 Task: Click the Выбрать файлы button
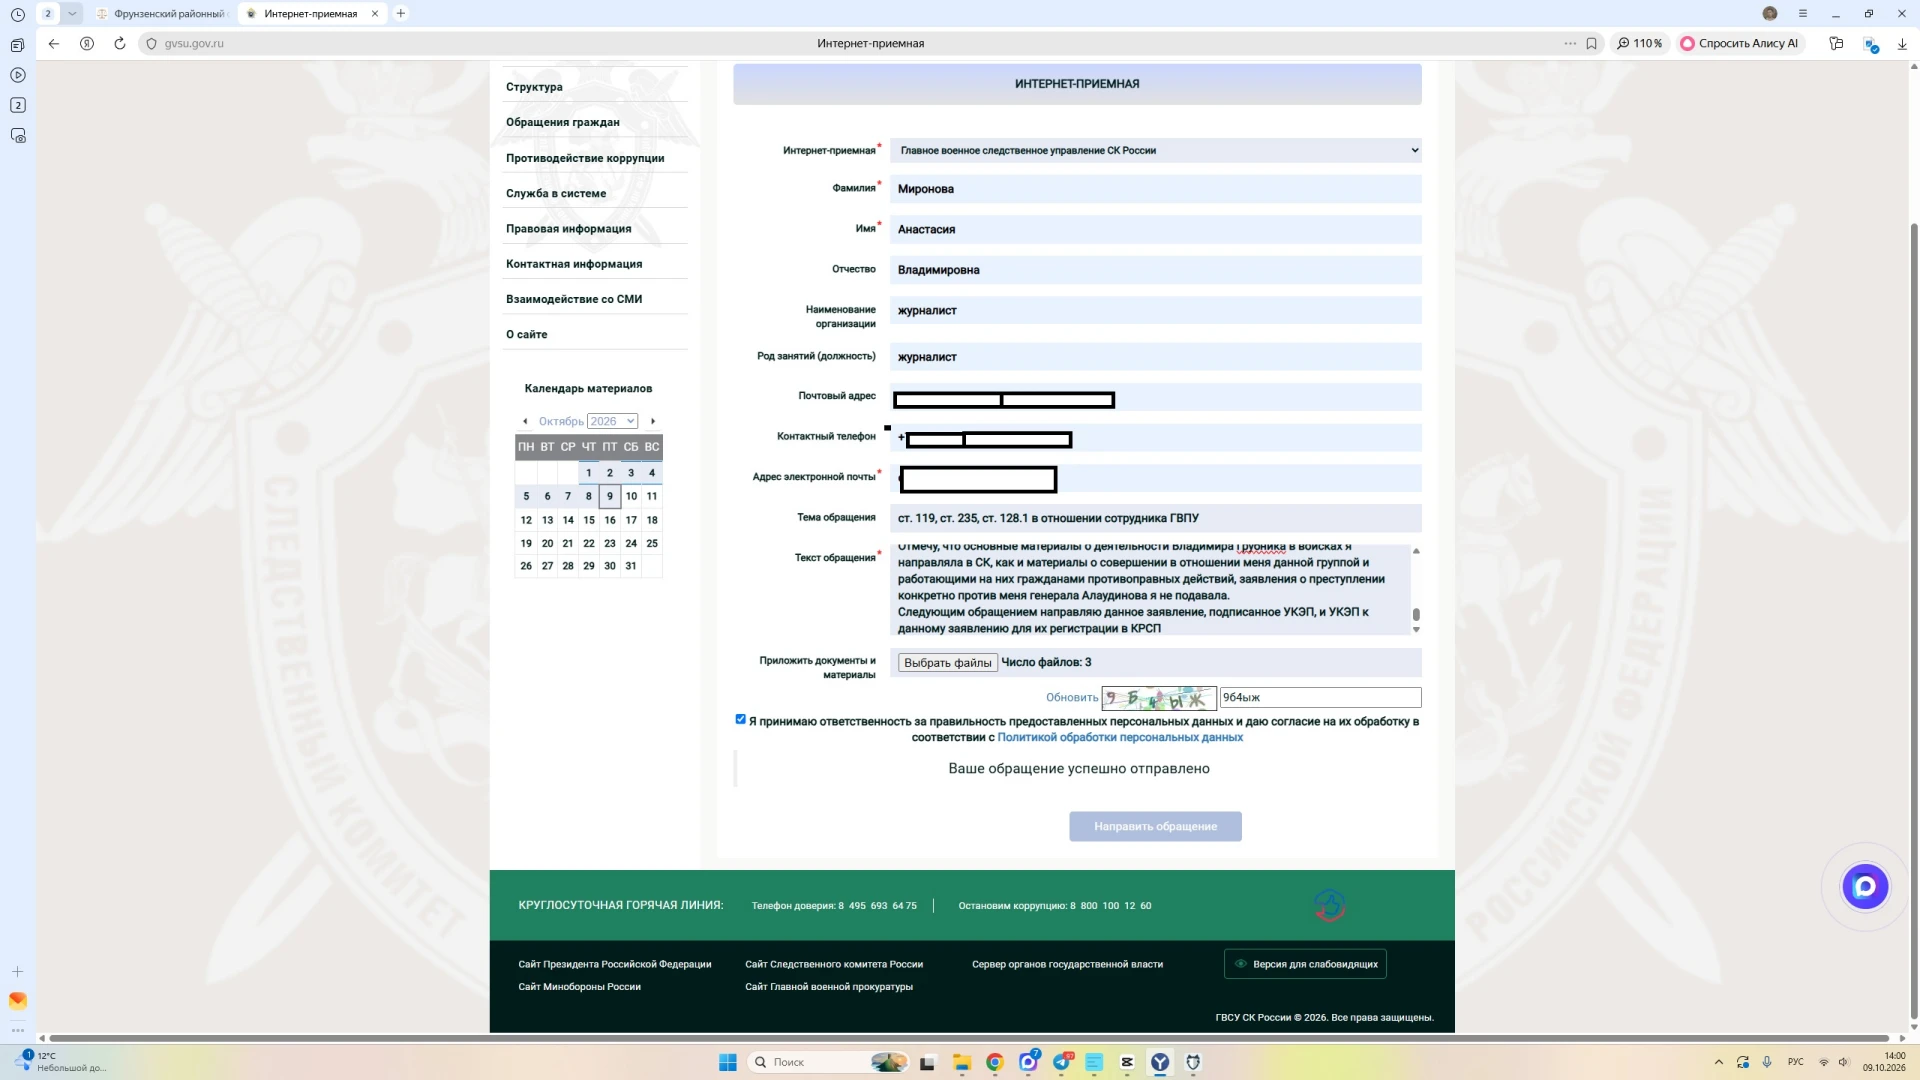(x=947, y=663)
